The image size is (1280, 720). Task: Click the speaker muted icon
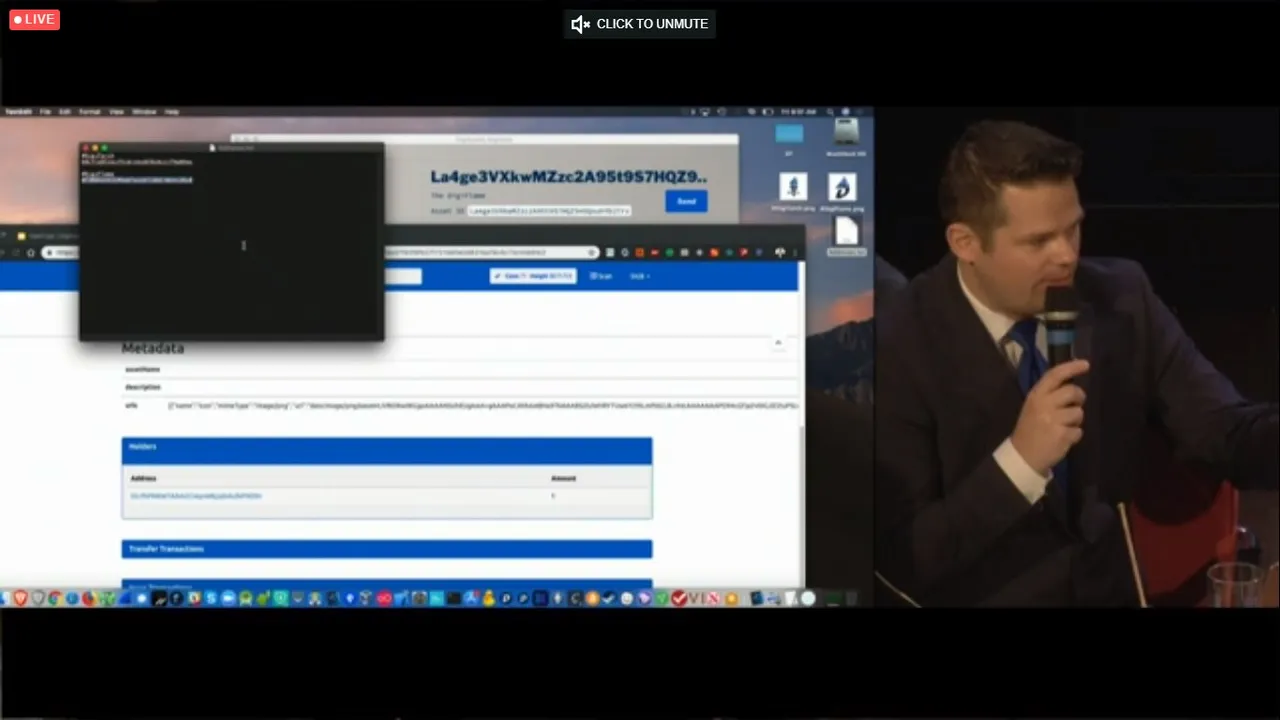tap(580, 24)
